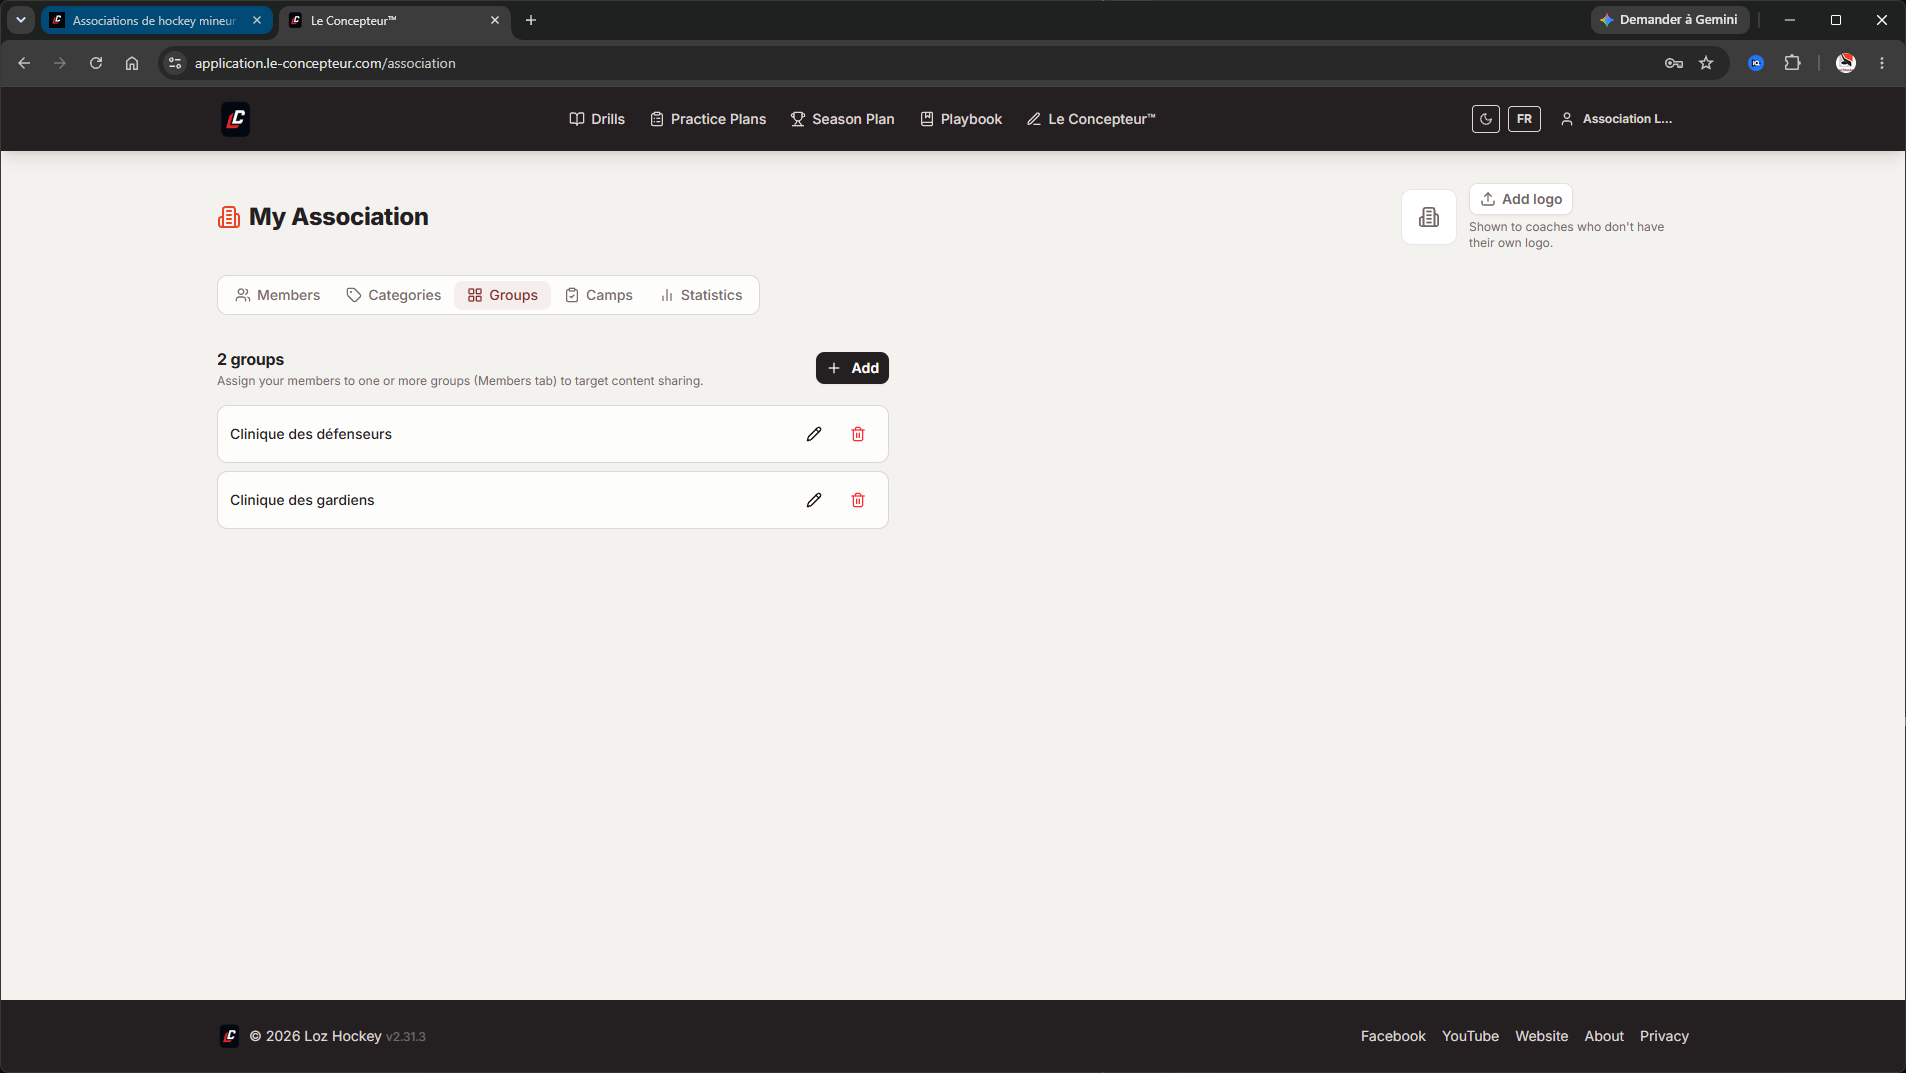This screenshot has height=1073, width=1906.
Task: Delete the Clinique des défenseurs group
Action: click(858, 434)
